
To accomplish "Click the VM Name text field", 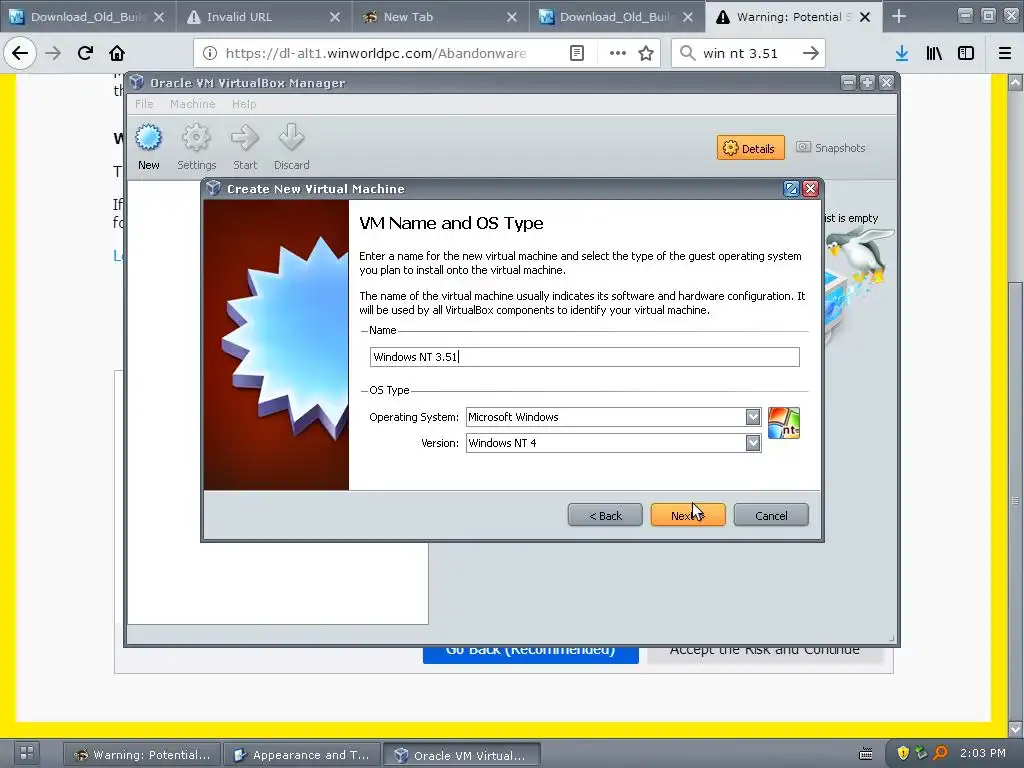I will click(584, 357).
